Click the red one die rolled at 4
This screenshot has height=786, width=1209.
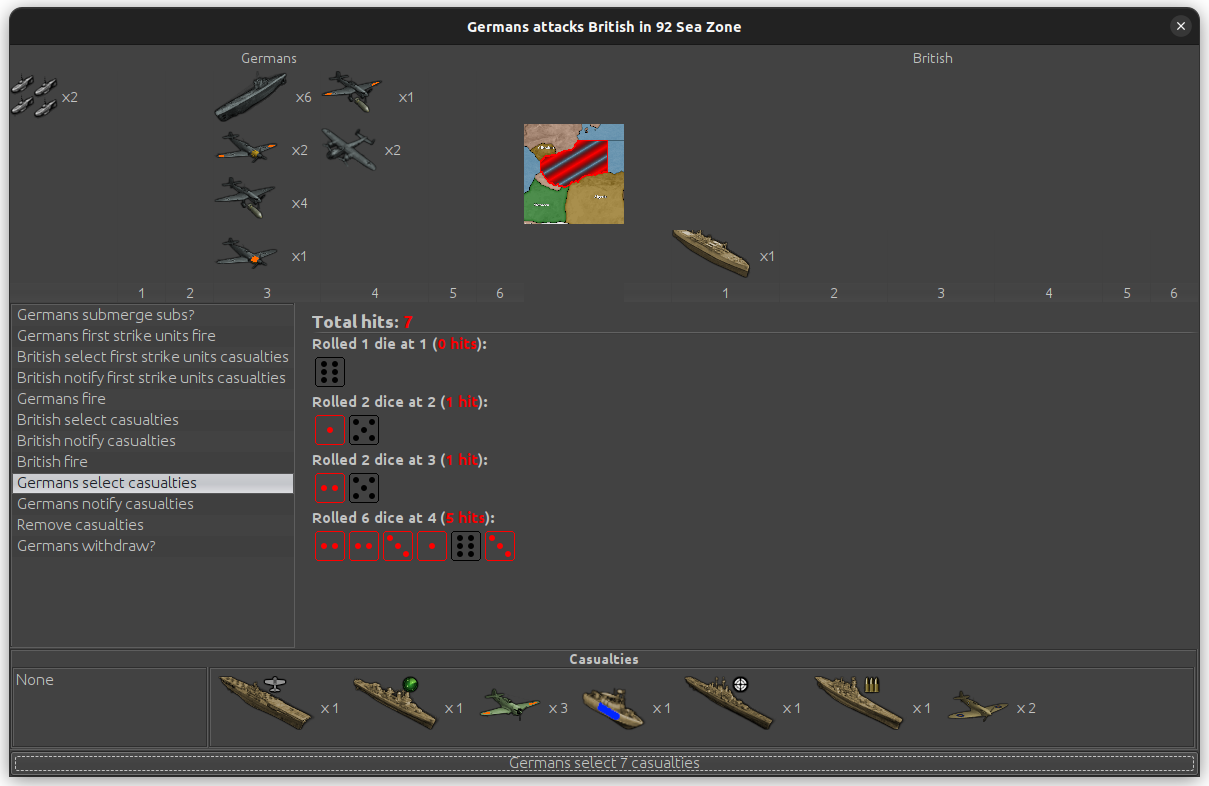click(x=432, y=546)
